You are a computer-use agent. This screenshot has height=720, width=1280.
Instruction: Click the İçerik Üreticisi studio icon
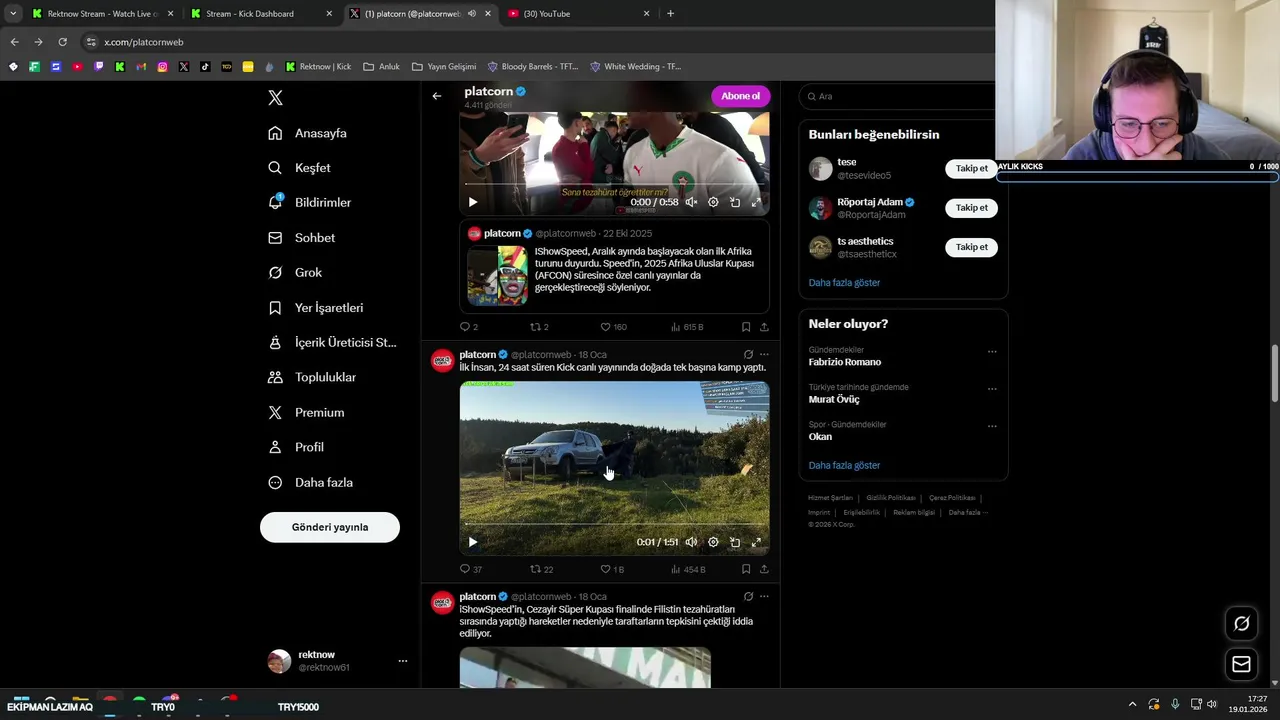276,342
